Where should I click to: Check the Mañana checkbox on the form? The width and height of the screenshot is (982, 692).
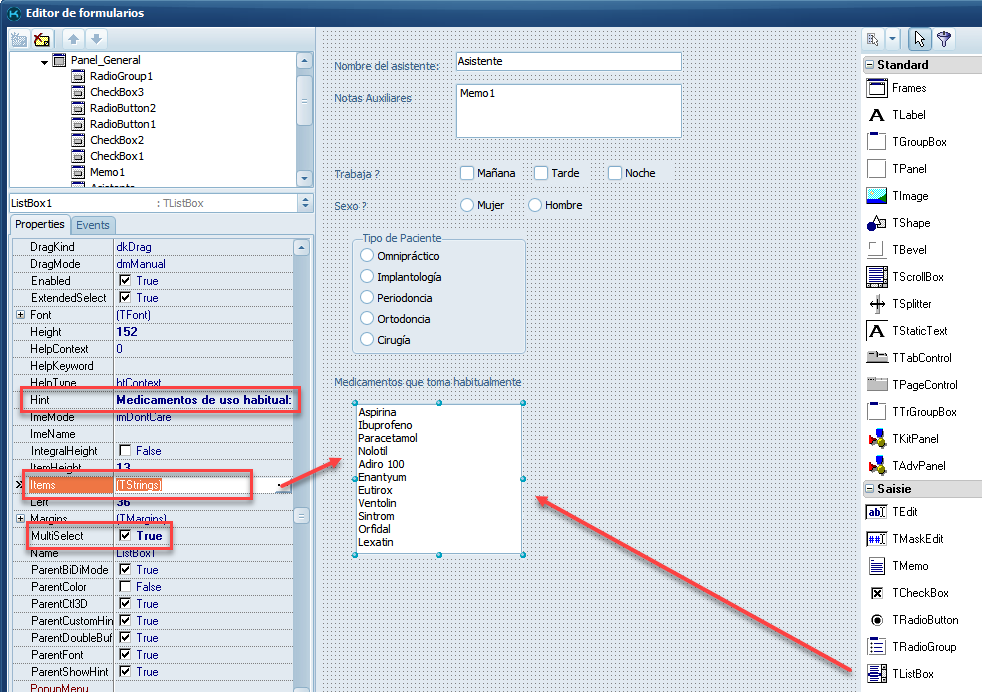pyautogui.click(x=467, y=173)
